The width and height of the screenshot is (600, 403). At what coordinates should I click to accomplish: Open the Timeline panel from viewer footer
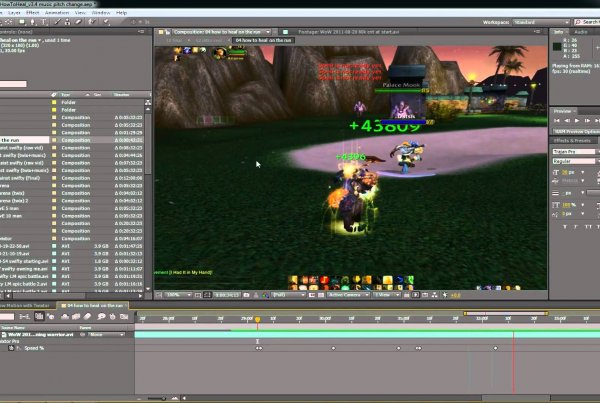(425, 295)
